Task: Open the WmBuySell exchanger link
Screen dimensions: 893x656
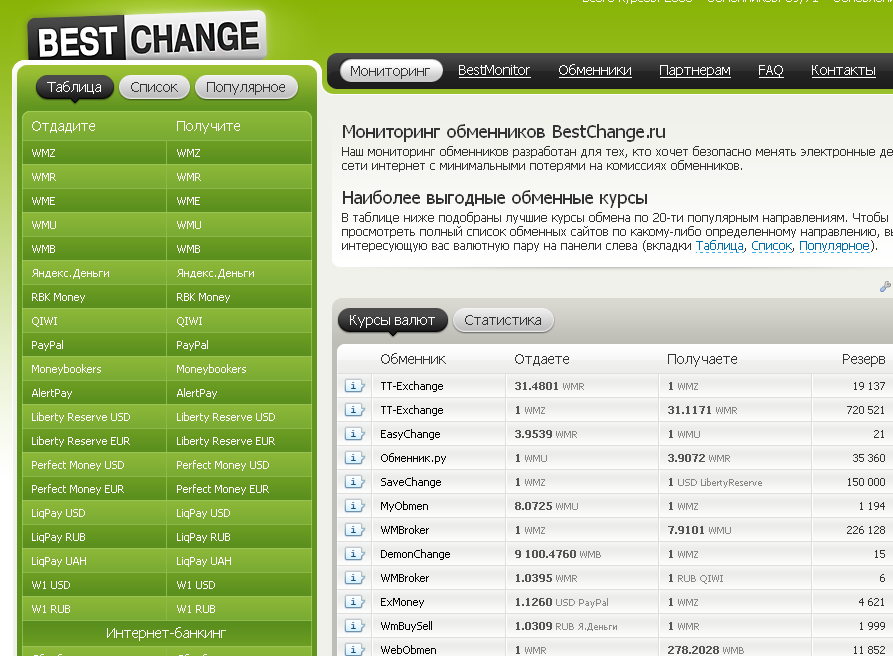Action: pos(406,626)
